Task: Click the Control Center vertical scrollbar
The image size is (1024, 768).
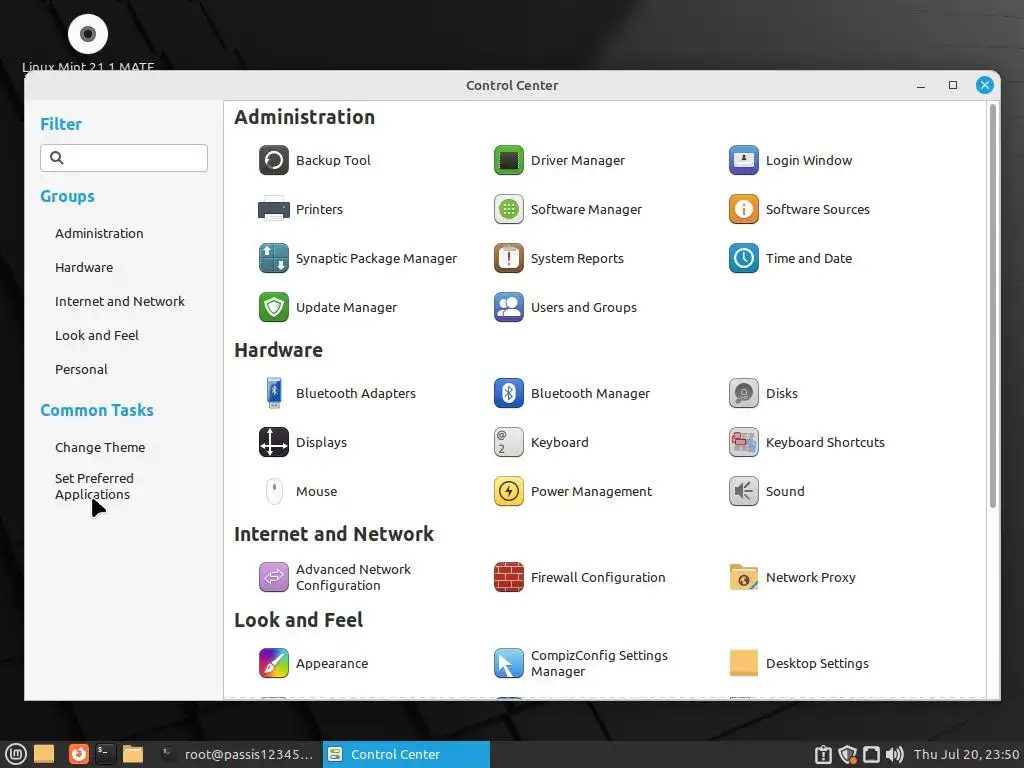Action: 993,305
